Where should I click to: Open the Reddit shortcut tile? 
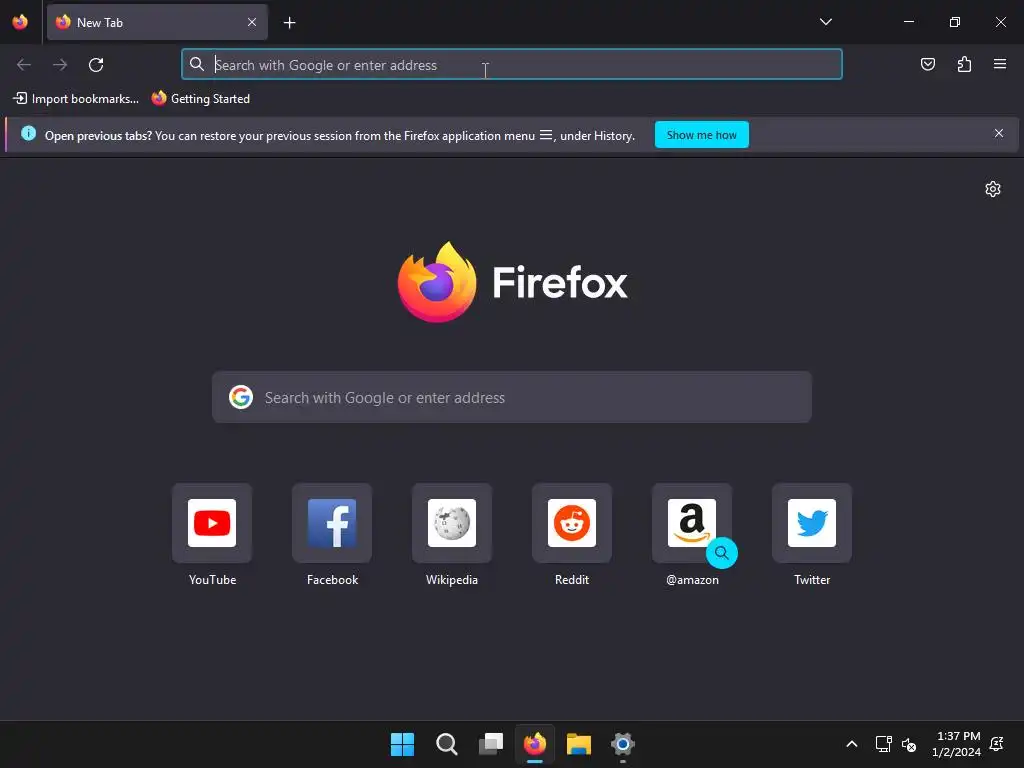coord(572,523)
